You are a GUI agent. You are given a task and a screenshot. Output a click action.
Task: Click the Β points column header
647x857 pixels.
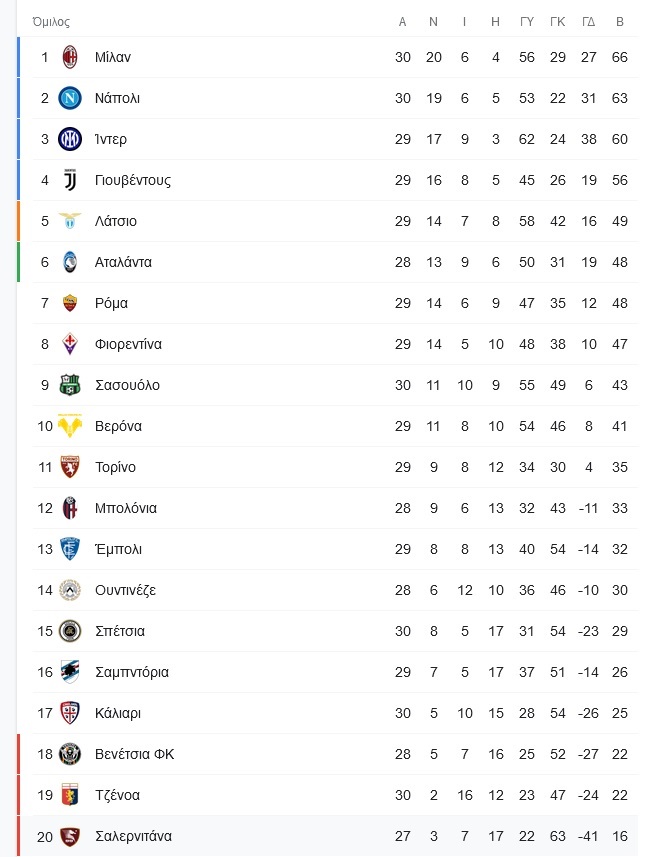coord(620,22)
